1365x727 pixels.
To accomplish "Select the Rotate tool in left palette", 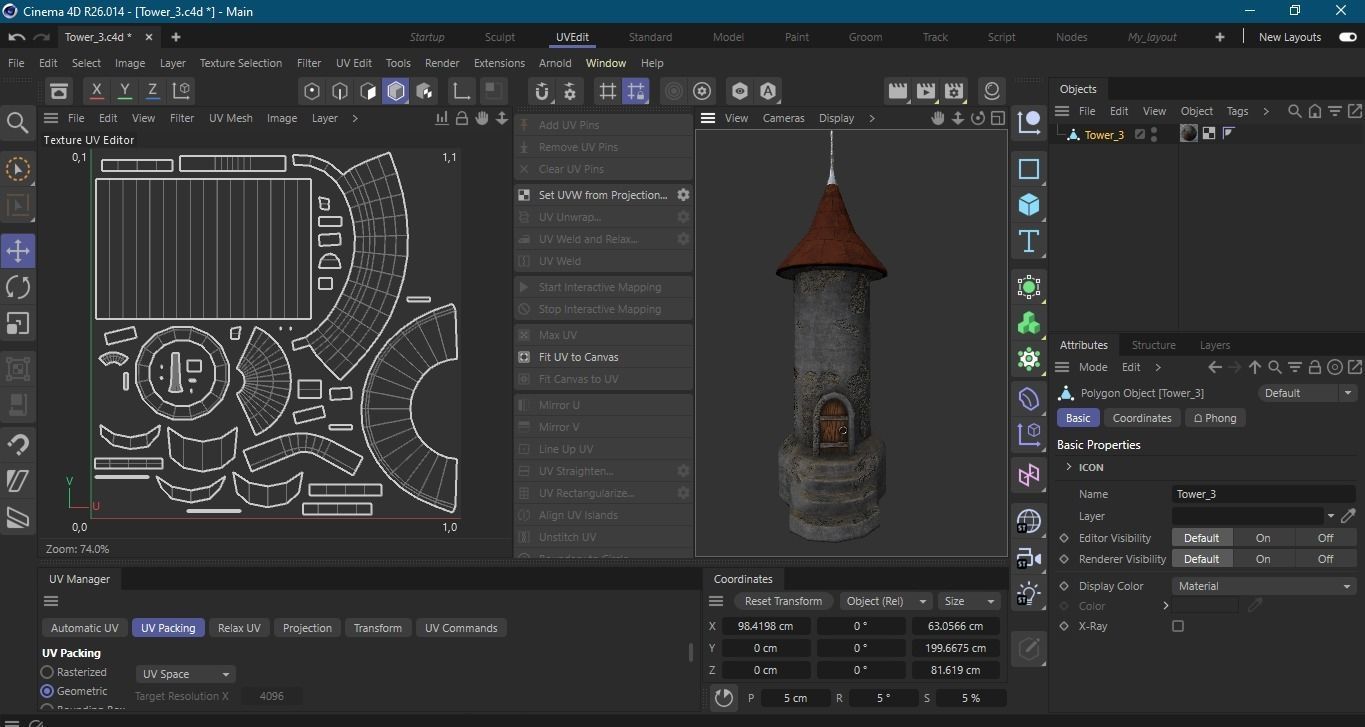I will pyautogui.click(x=18, y=287).
